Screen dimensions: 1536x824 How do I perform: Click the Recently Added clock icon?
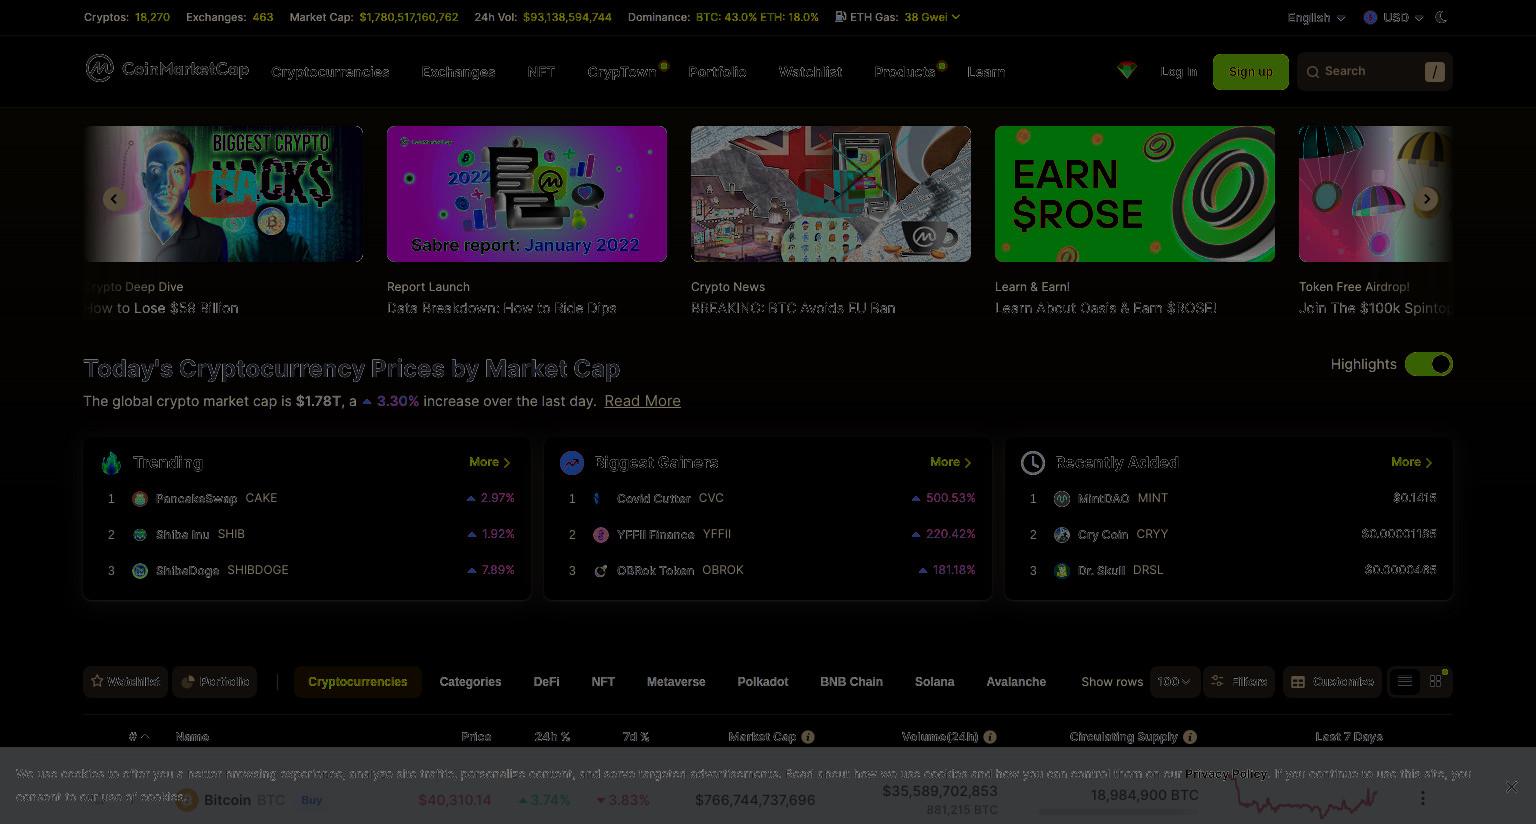(x=1033, y=463)
